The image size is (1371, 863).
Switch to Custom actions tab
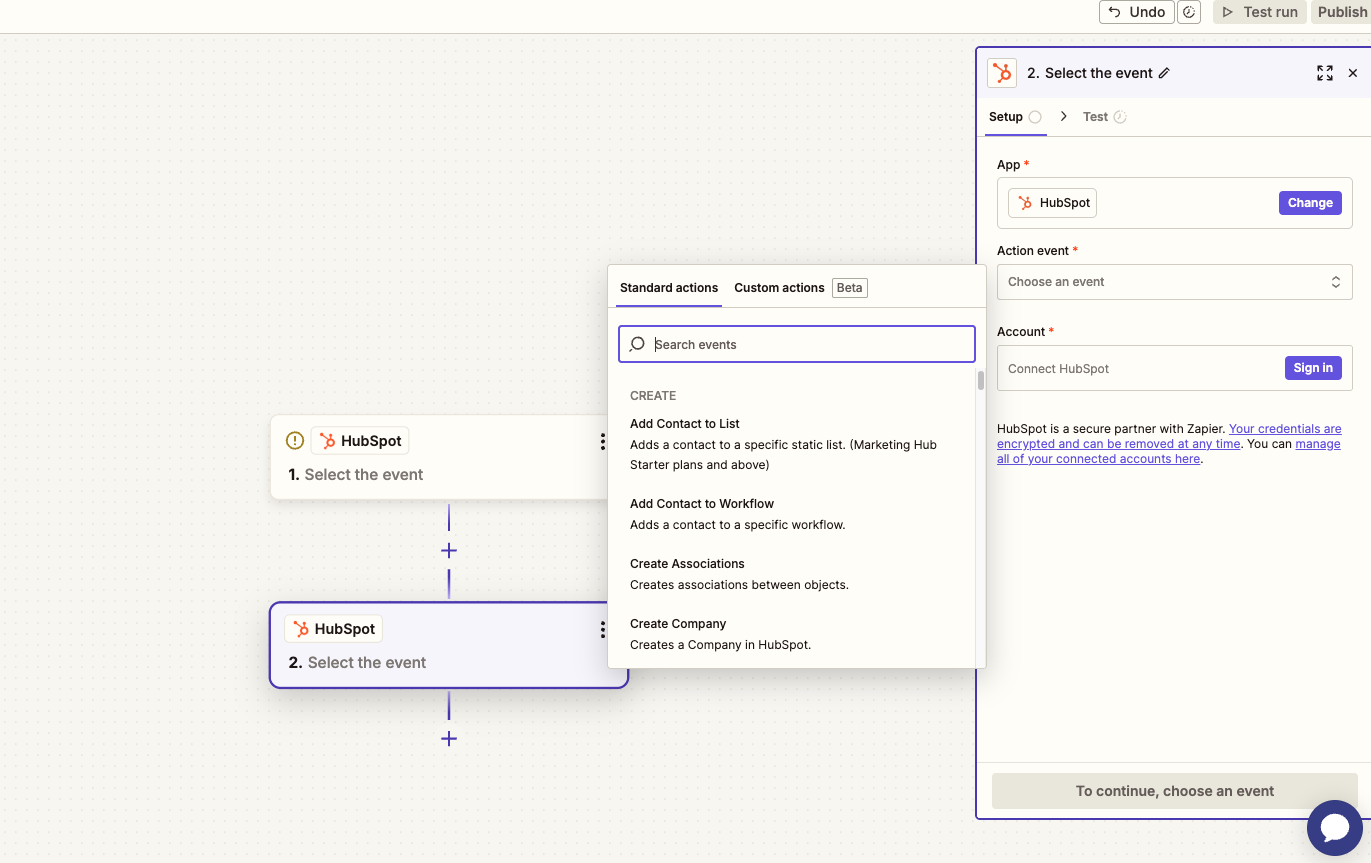(x=779, y=288)
